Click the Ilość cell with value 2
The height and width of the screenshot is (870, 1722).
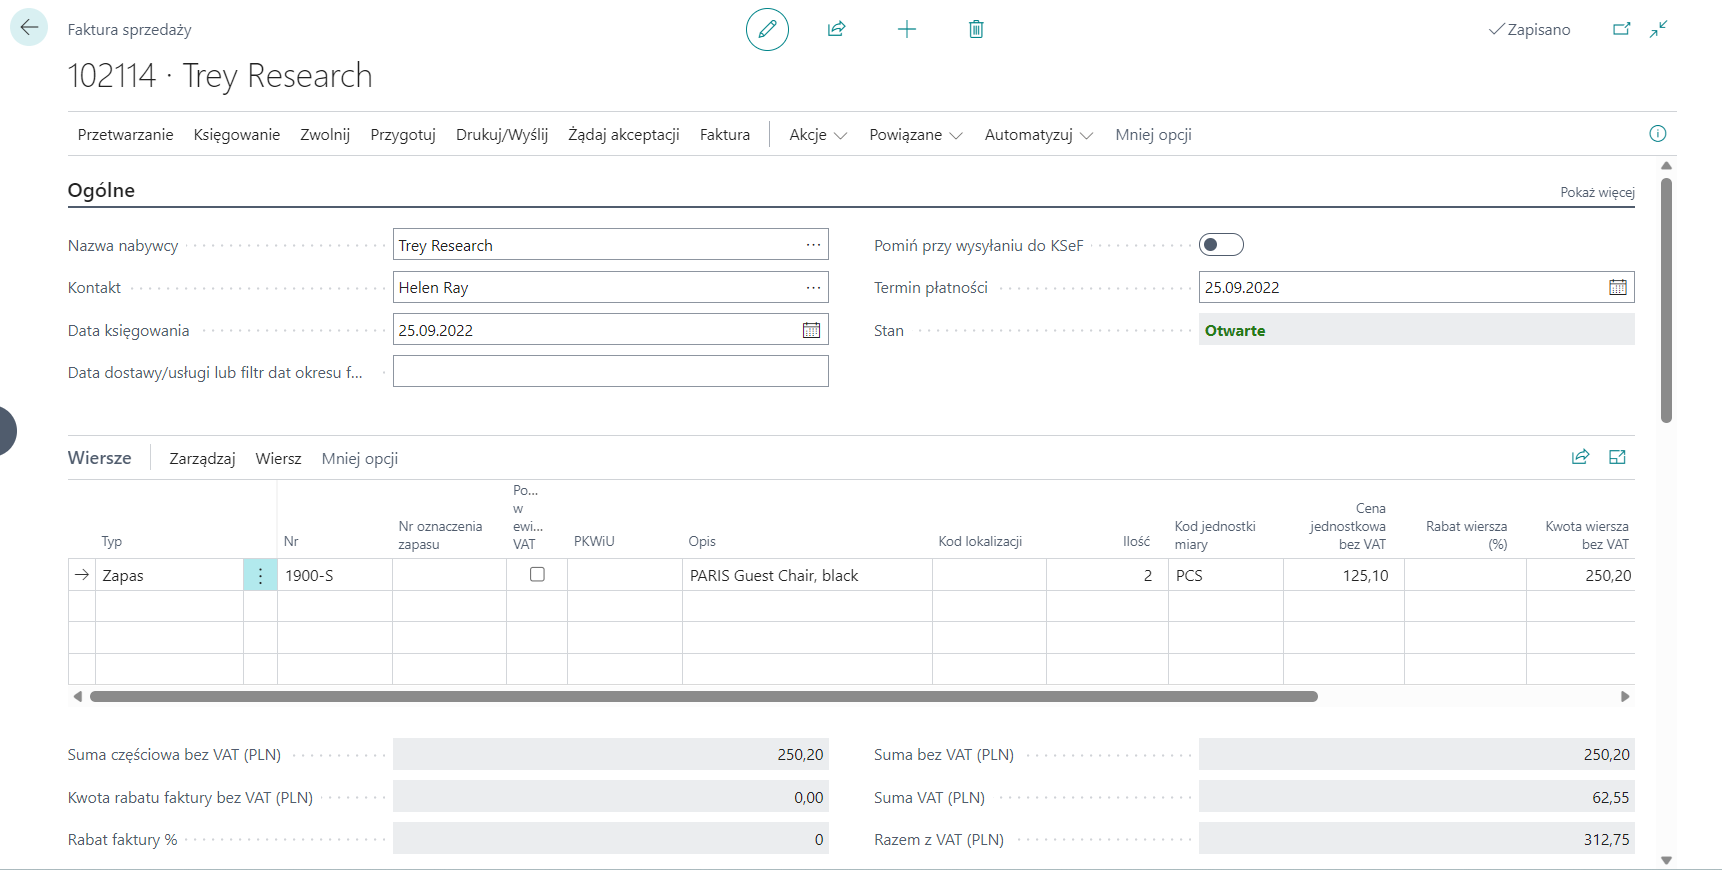point(1107,575)
